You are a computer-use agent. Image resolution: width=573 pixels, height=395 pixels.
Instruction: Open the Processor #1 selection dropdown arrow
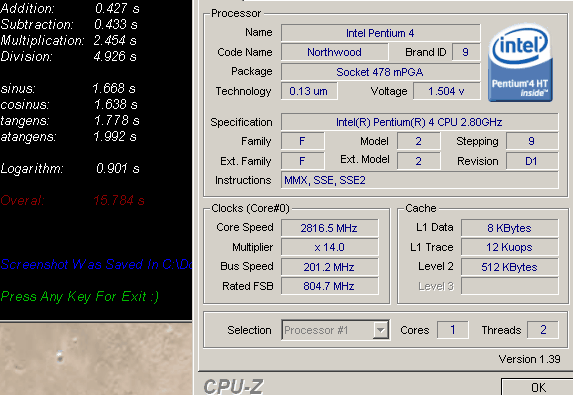(380, 330)
